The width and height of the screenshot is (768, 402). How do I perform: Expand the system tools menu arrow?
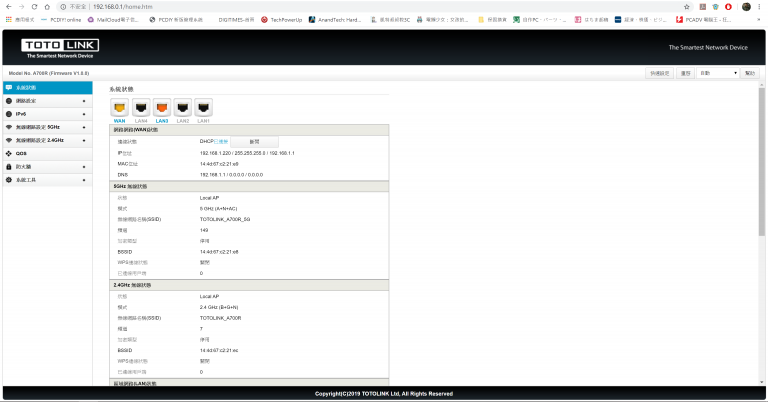[84, 180]
